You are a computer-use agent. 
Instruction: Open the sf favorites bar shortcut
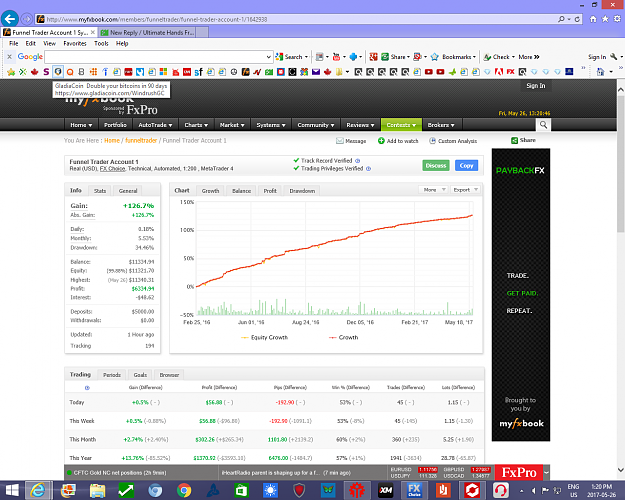coord(199,72)
